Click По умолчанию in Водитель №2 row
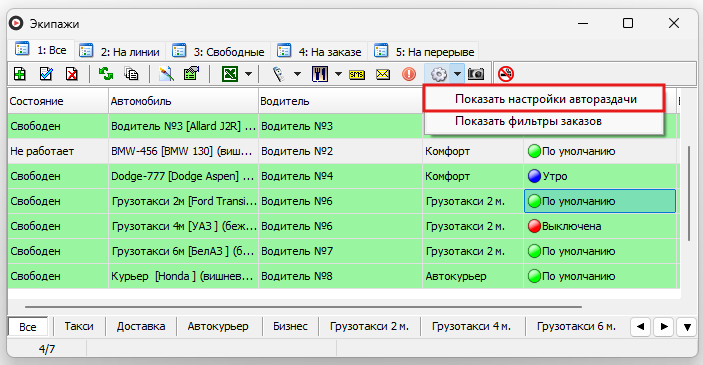 point(600,151)
